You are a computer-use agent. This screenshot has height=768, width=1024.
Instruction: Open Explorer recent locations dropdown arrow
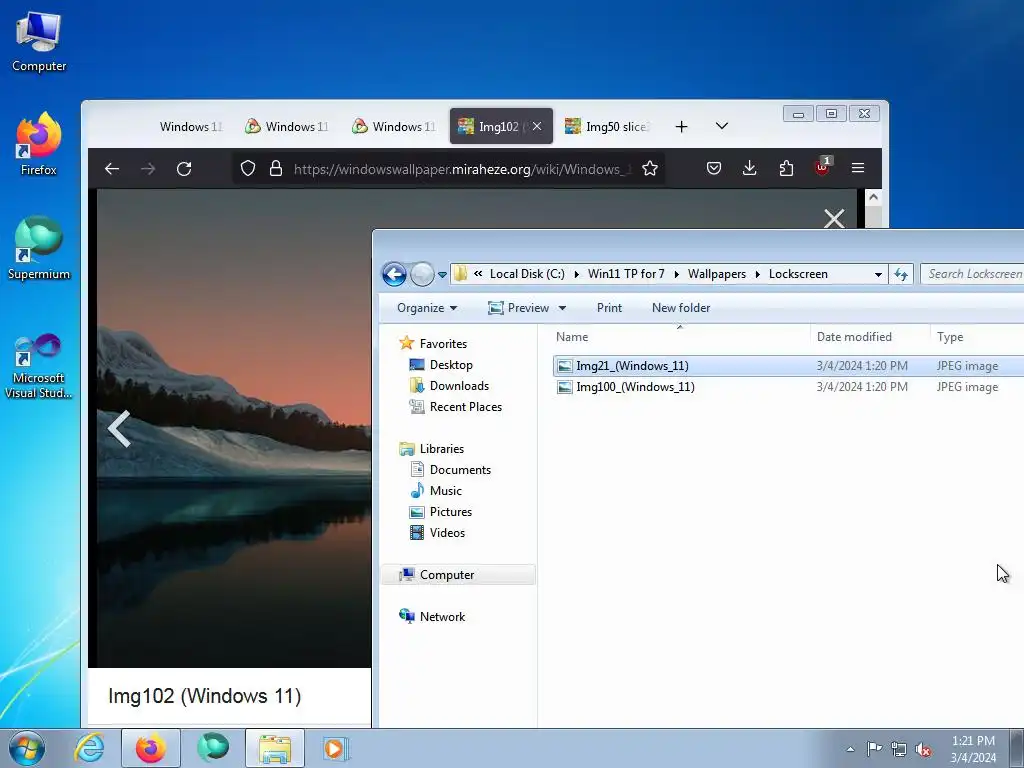[x=443, y=275]
